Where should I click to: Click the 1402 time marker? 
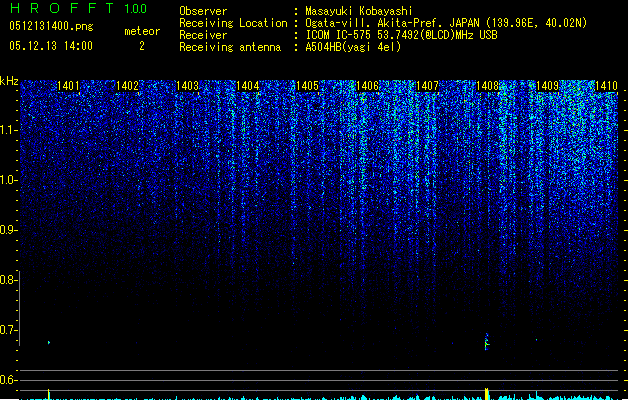coord(127,86)
